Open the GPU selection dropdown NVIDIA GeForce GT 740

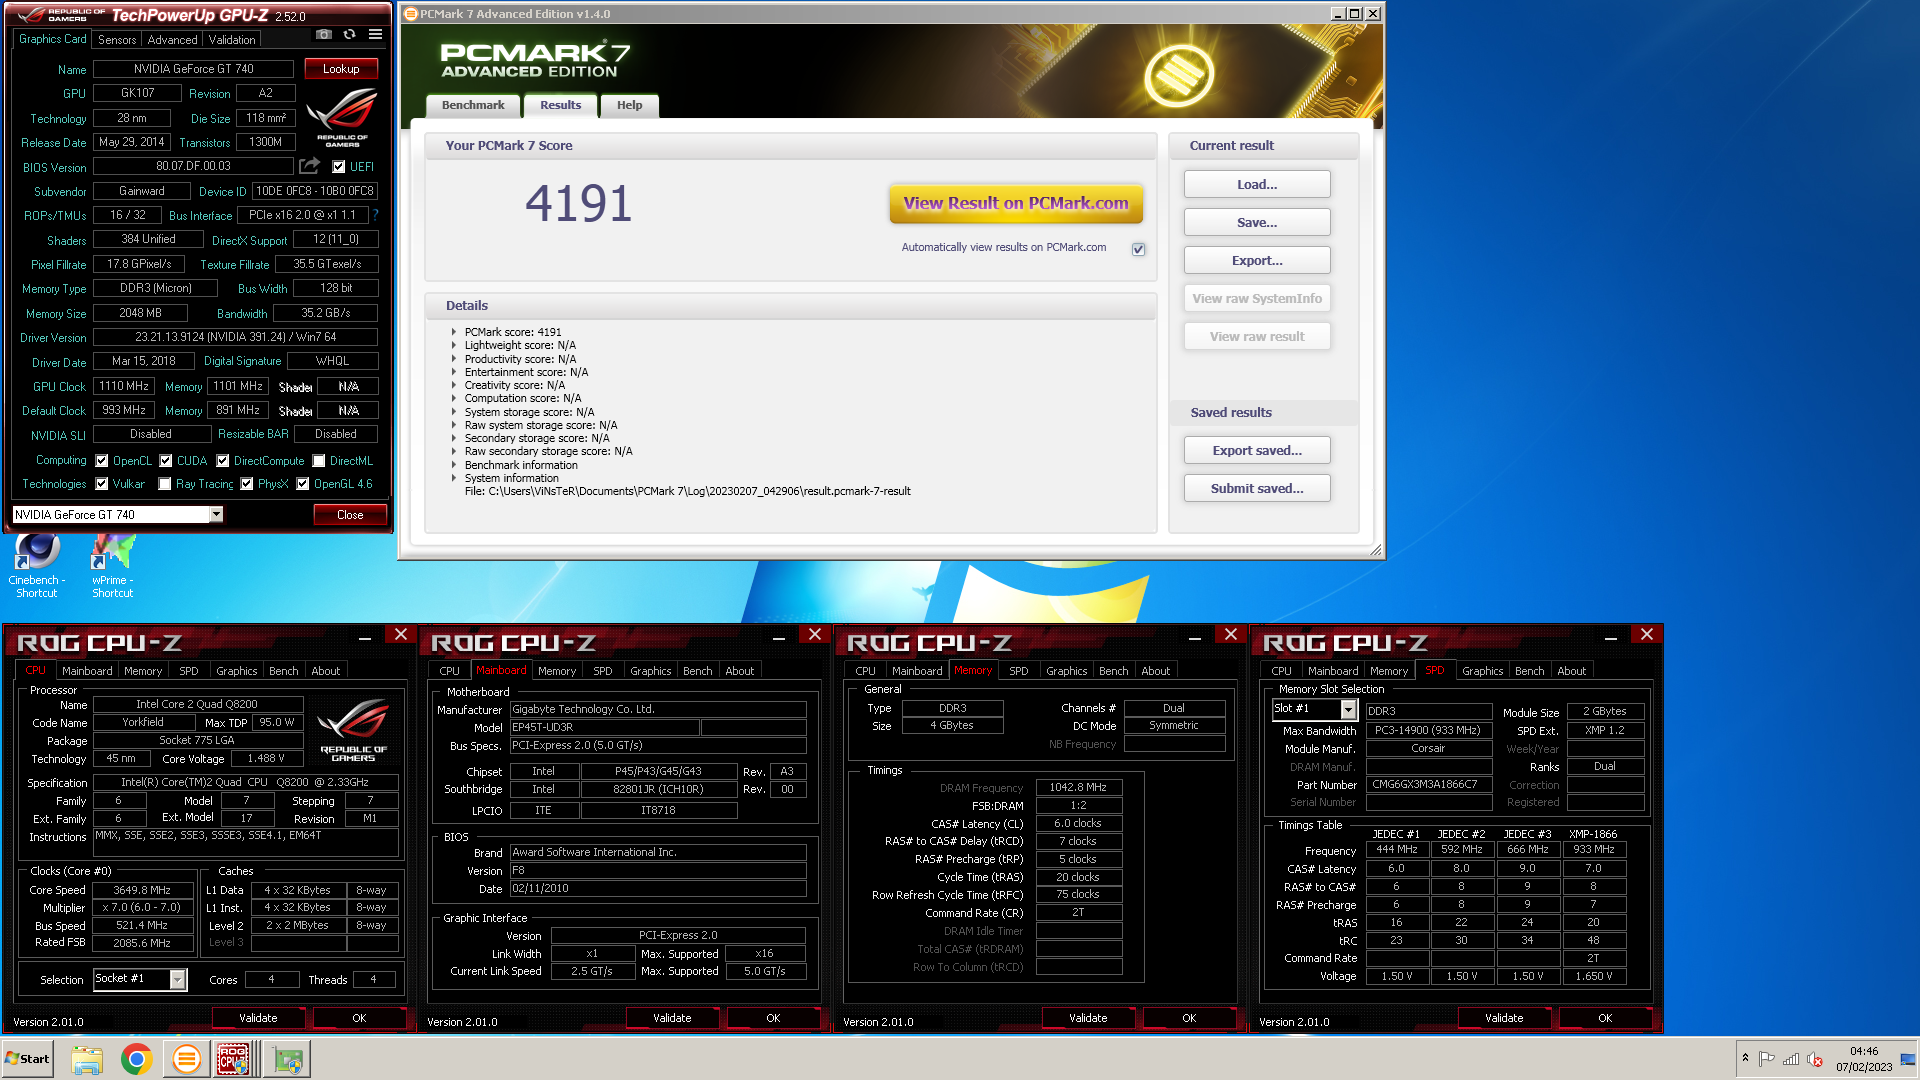click(216, 514)
